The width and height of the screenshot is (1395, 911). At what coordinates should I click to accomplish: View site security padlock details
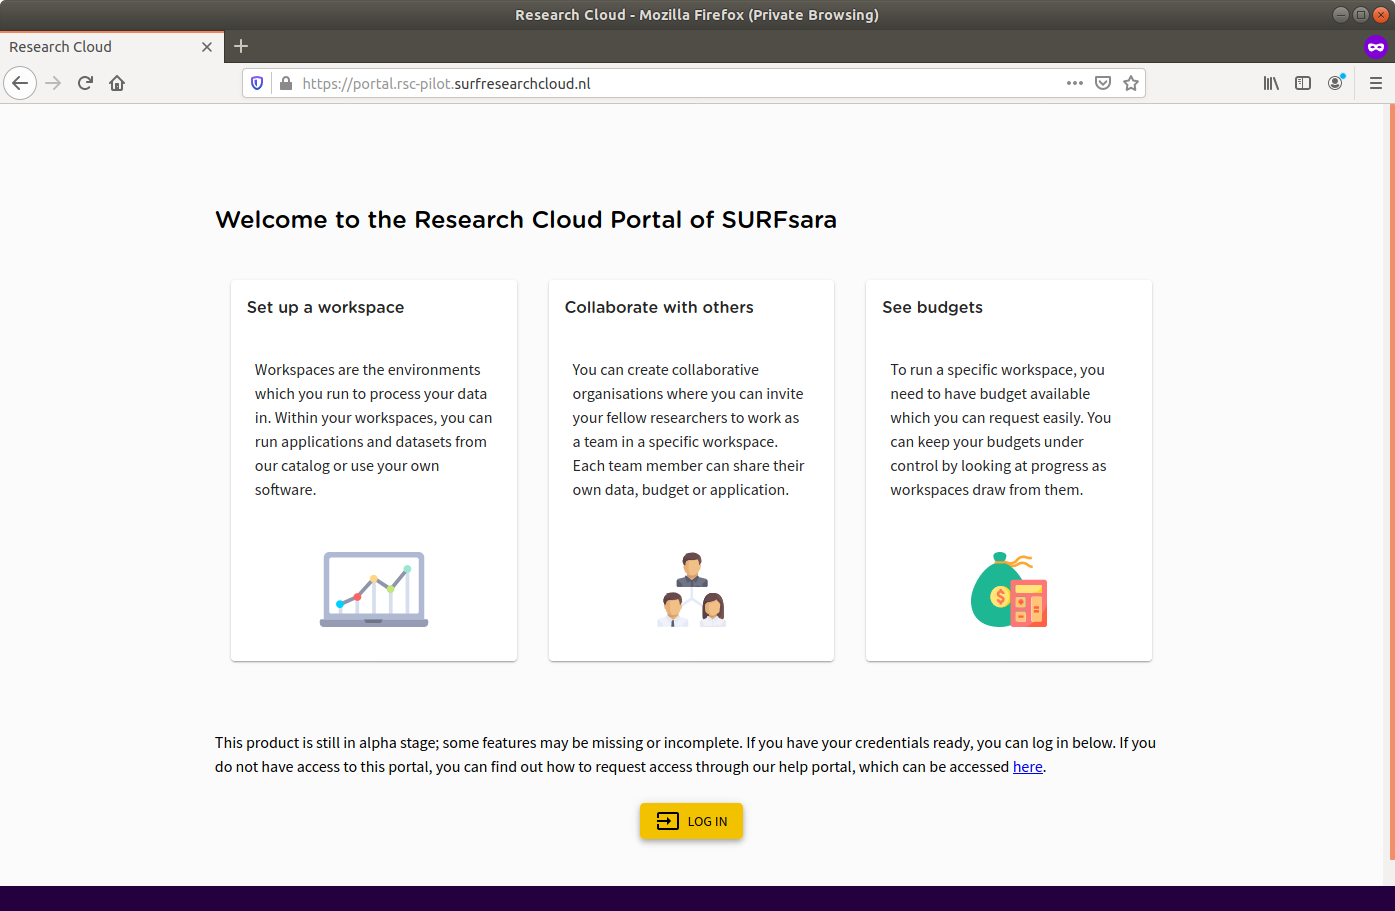(x=286, y=83)
